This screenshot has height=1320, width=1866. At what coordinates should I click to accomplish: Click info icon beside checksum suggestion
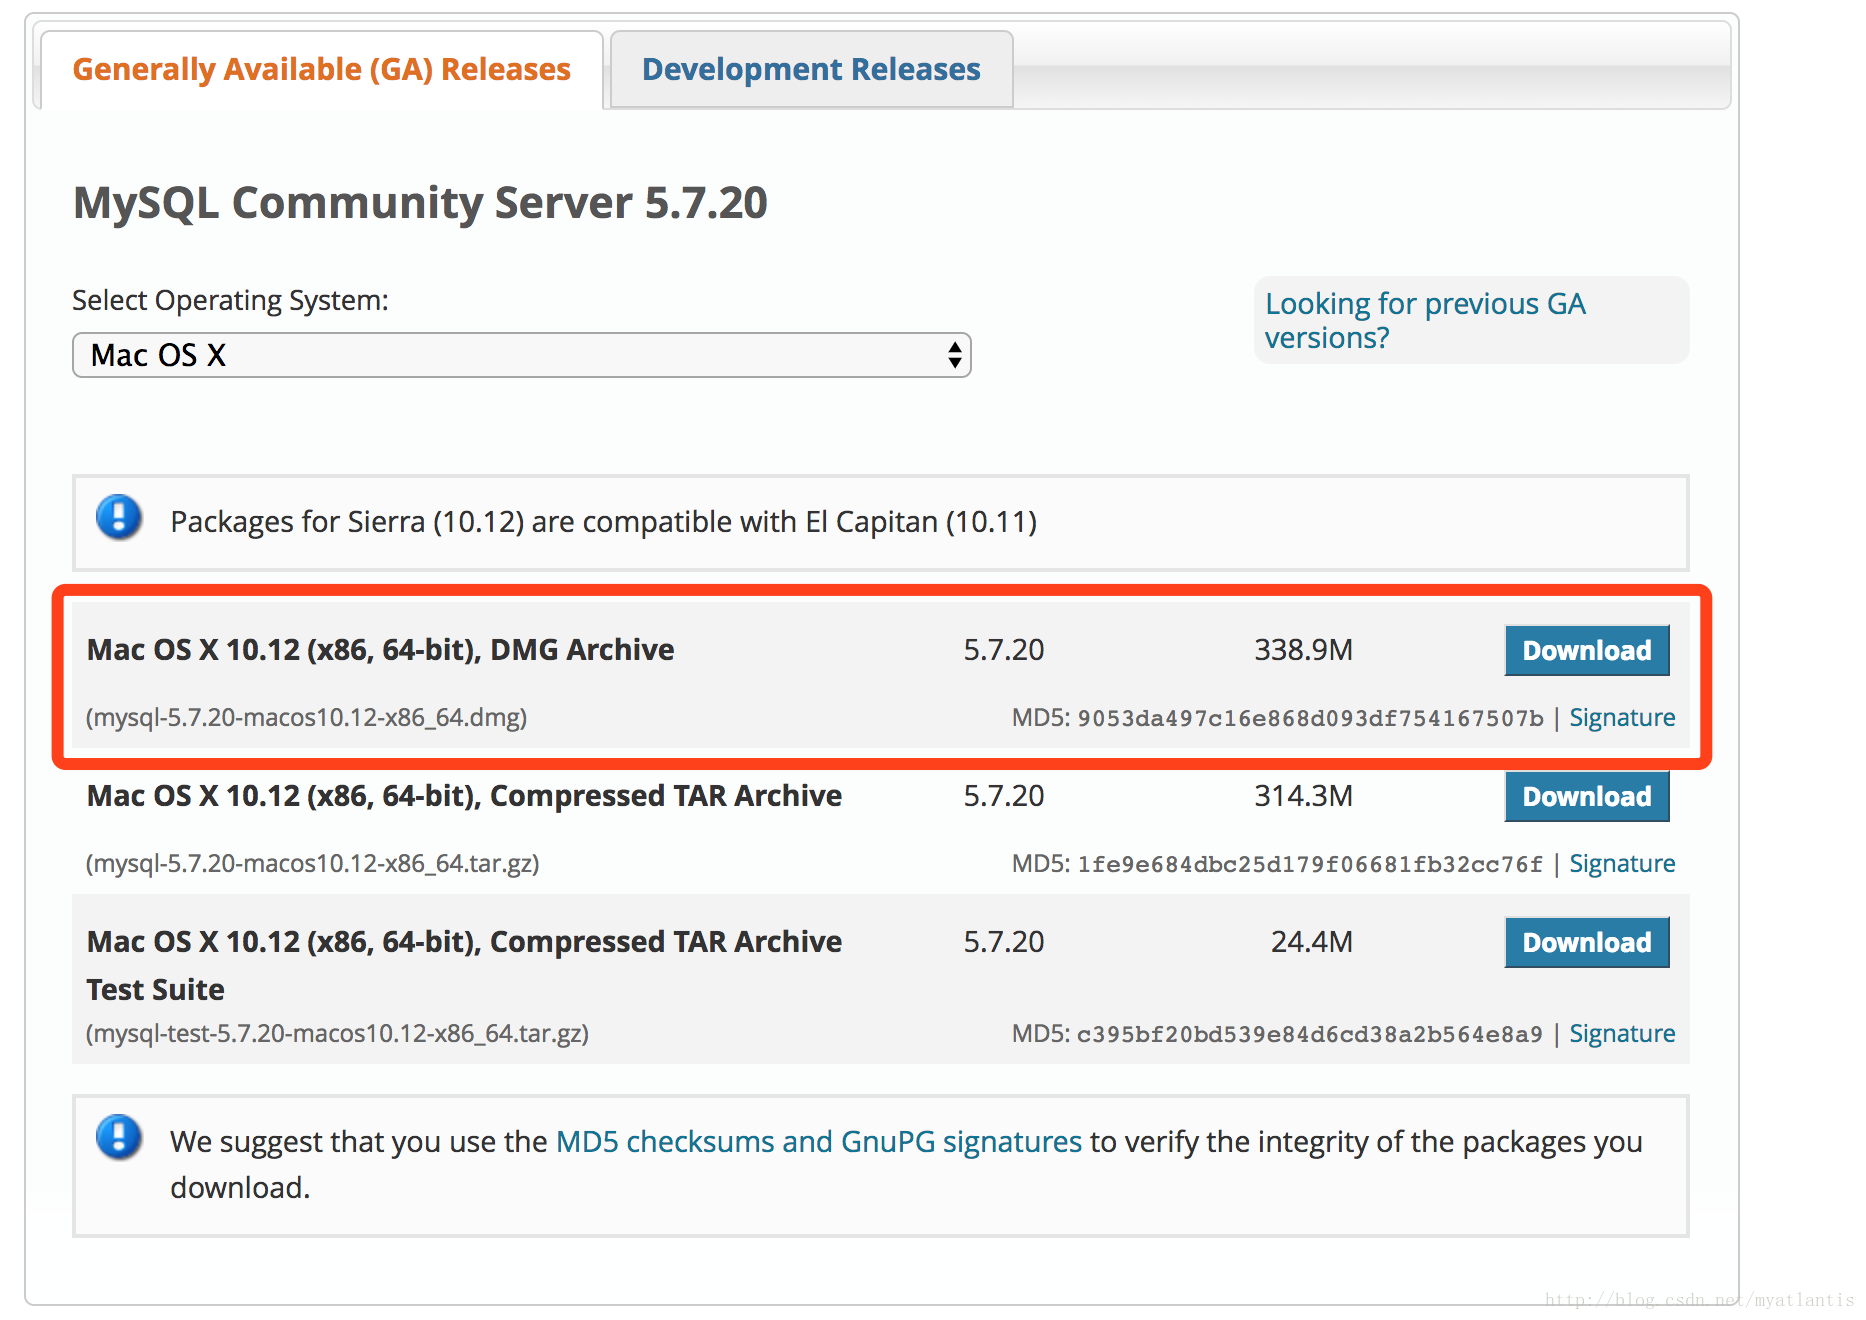pyautogui.click(x=119, y=1137)
